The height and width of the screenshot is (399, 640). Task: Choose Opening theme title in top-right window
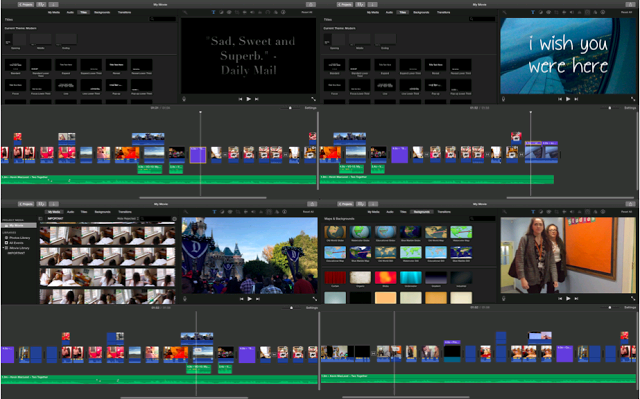tap(334, 41)
